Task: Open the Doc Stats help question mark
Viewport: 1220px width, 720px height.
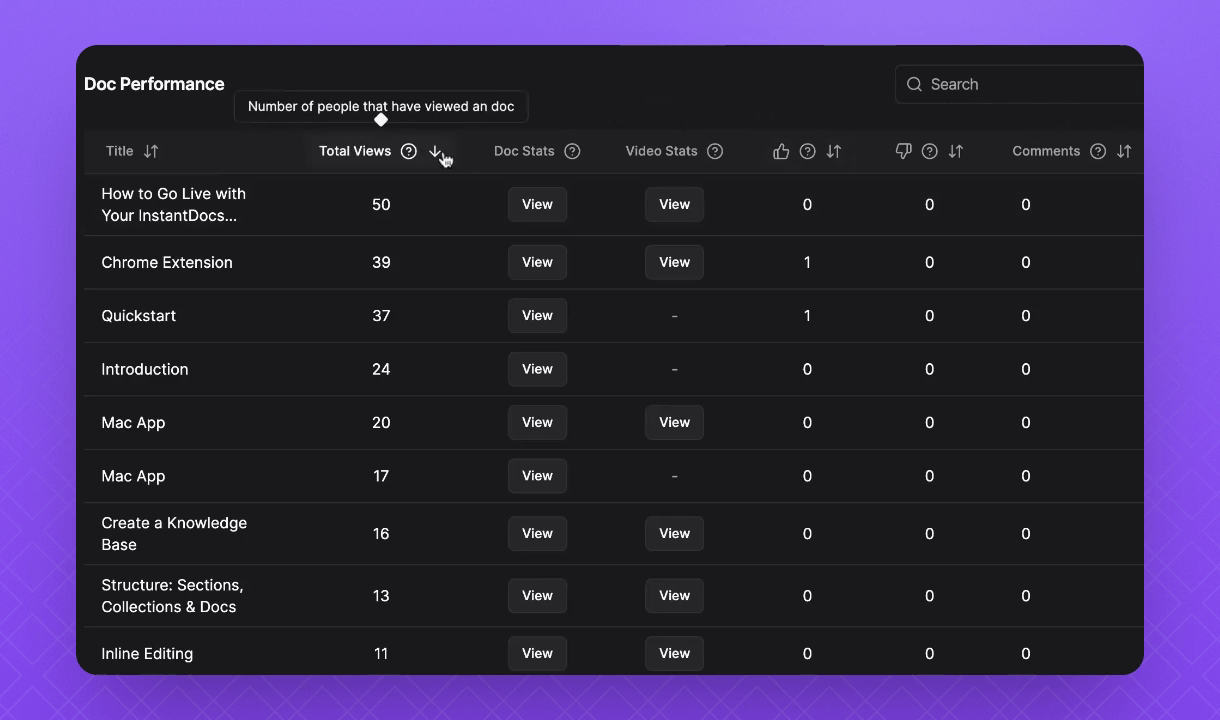Action: pos(572,151)
